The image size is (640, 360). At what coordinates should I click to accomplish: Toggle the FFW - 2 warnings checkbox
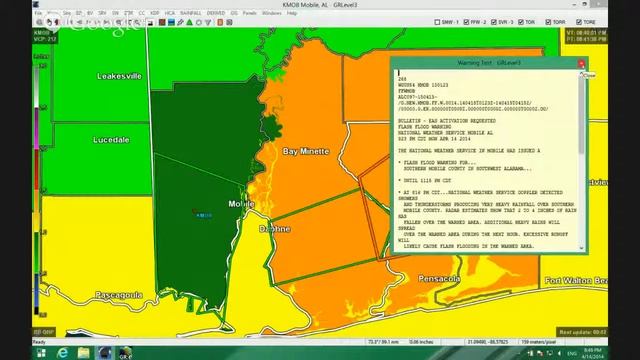(466, 22)
